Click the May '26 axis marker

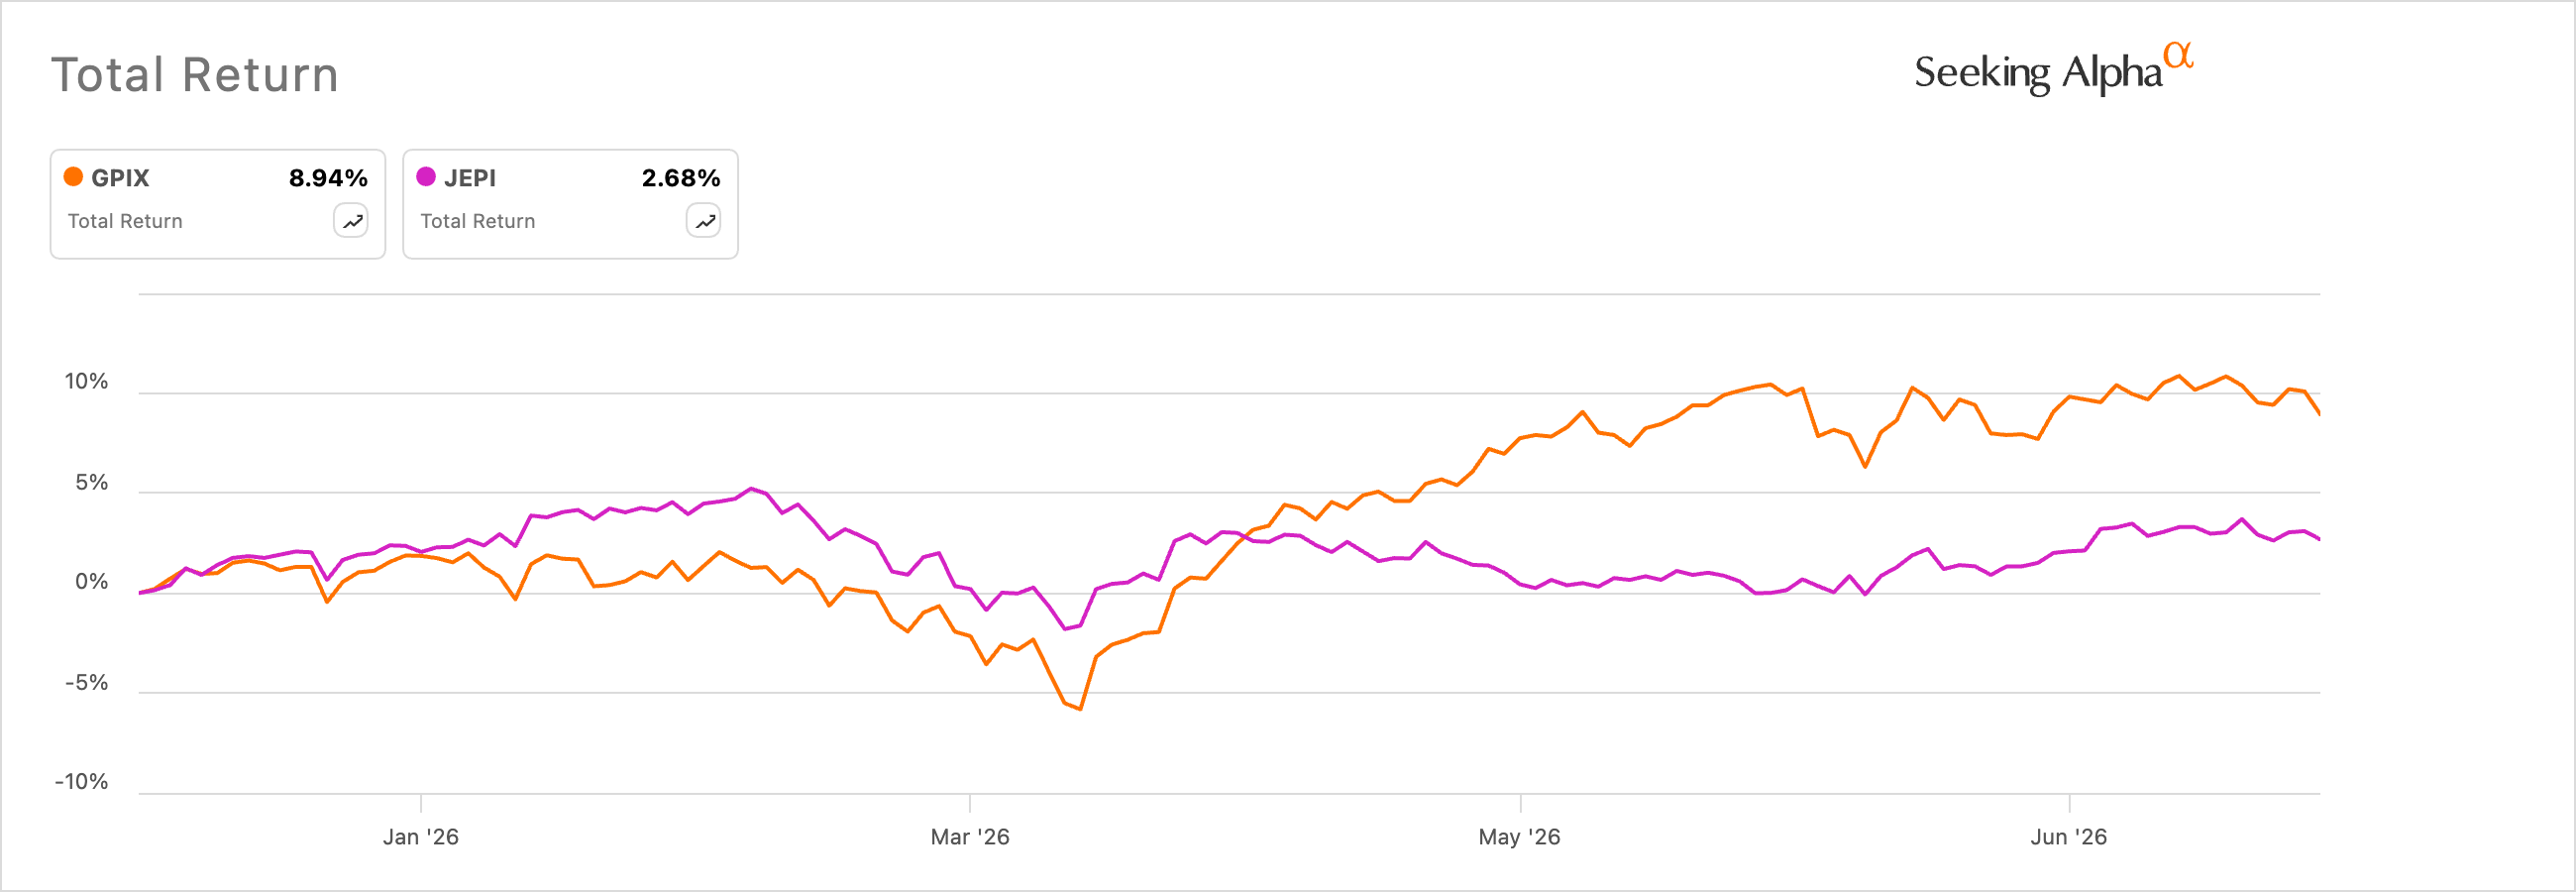1520,837
